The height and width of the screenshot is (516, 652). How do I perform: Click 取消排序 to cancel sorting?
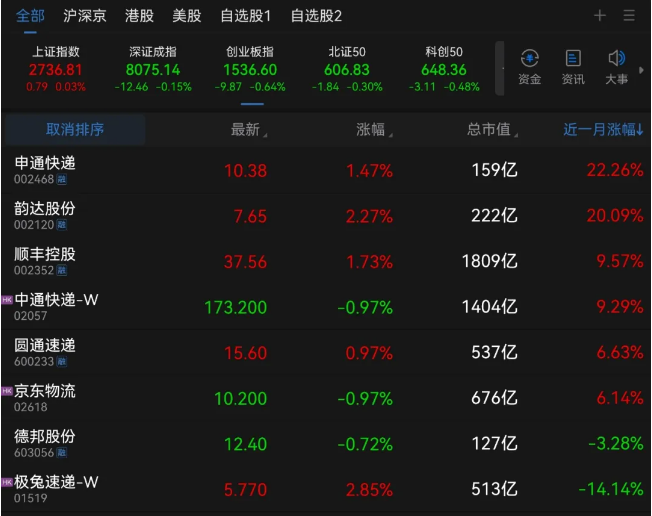75,130
